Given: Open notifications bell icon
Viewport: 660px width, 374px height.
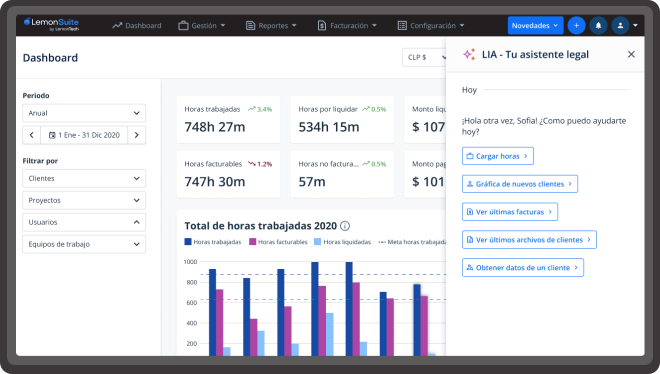Looking at the screenshot, I should click(598, 26).
